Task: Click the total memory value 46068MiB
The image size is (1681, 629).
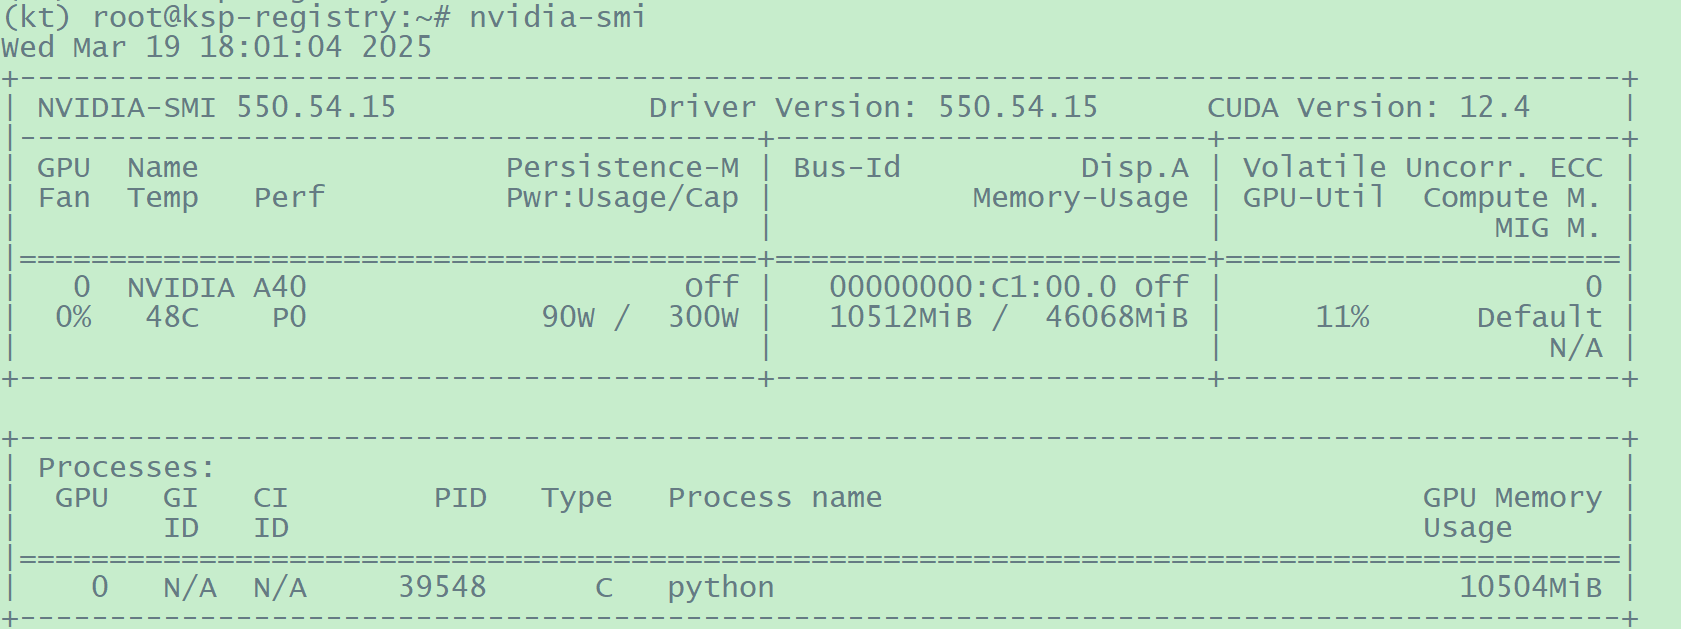Action: point(1116,317)
